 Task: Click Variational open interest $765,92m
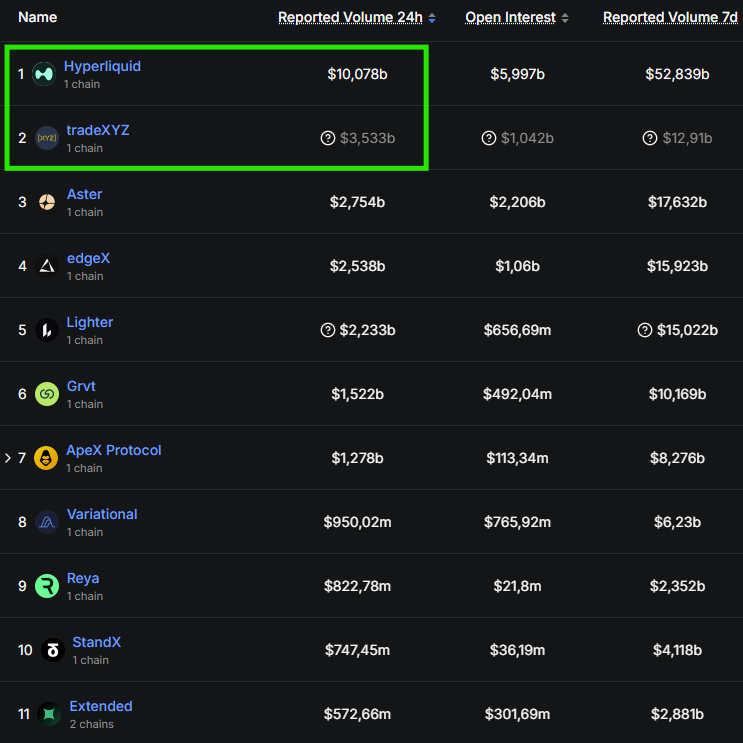pyautogui.click(x=517, y=522)
